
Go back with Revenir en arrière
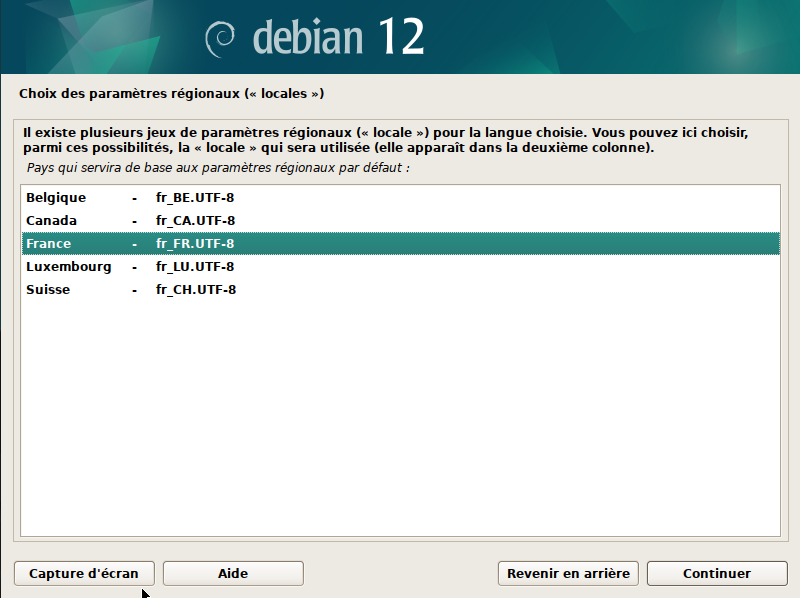(x=568, y=574)
